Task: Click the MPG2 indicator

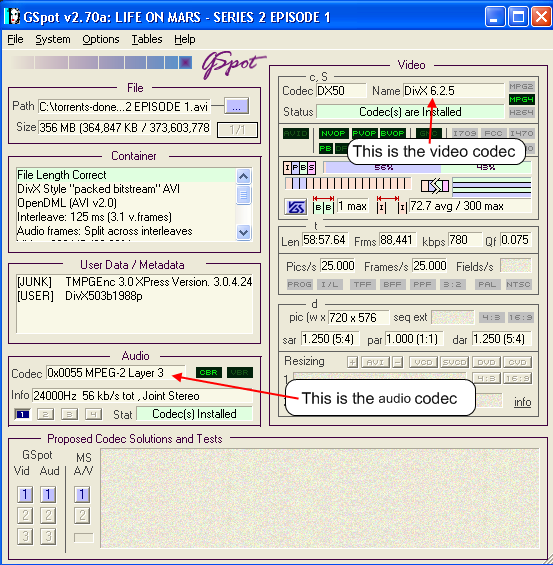Action: coord(521,86)
